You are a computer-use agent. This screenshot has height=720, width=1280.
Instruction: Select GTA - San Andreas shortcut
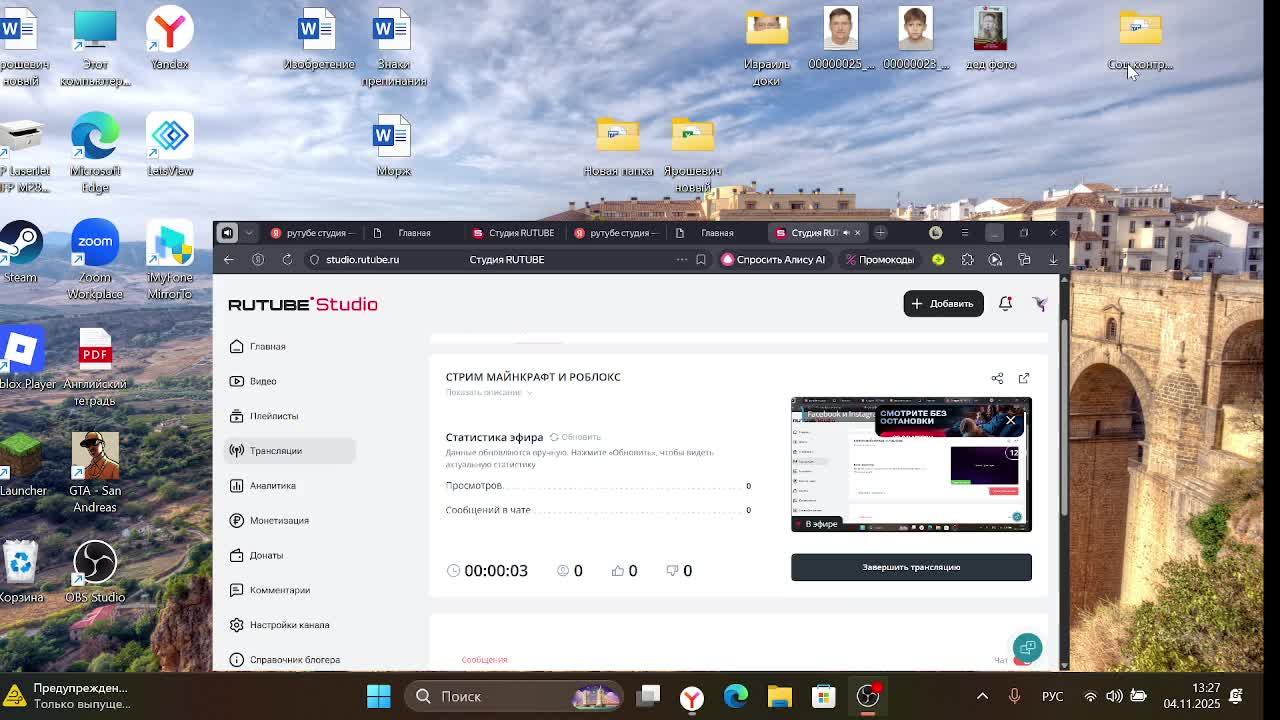(x=95, y=472)
